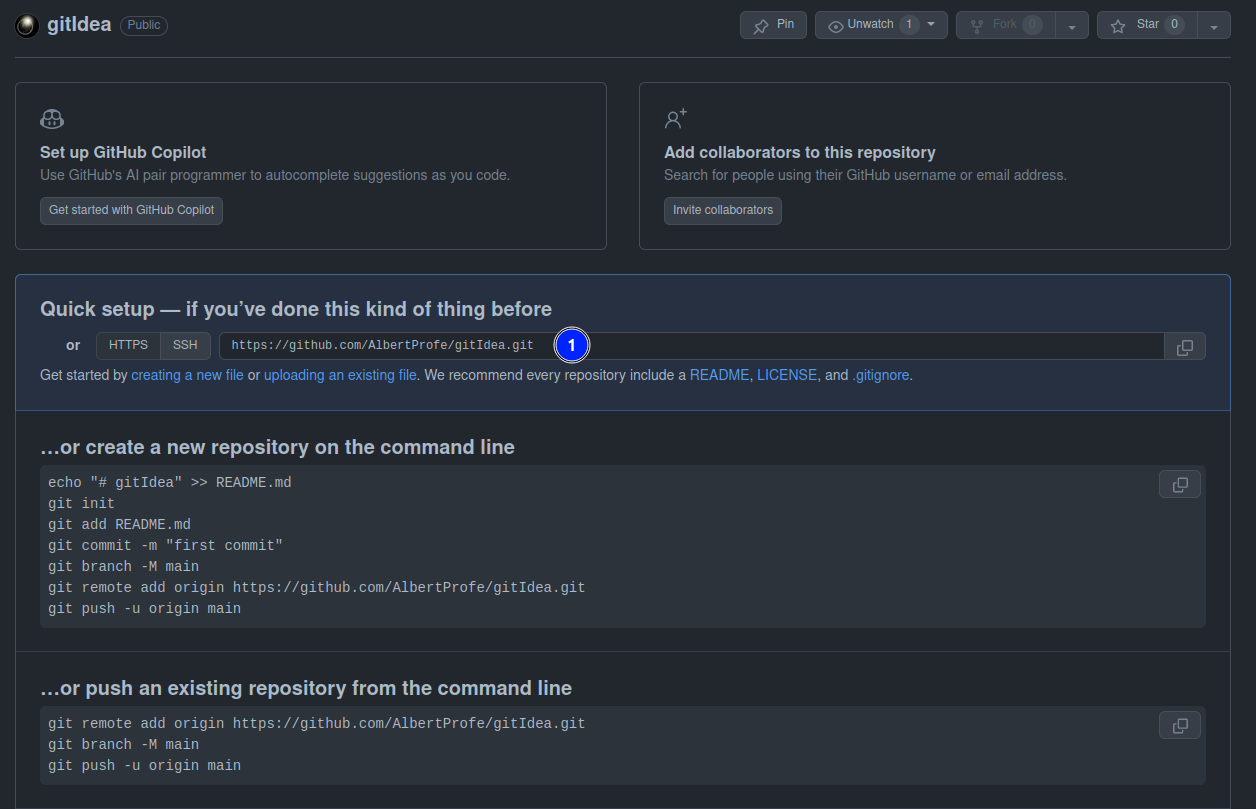Click Get started with GitHub Copilot
The image size is (1256, 809).
(x=131, y=211)
